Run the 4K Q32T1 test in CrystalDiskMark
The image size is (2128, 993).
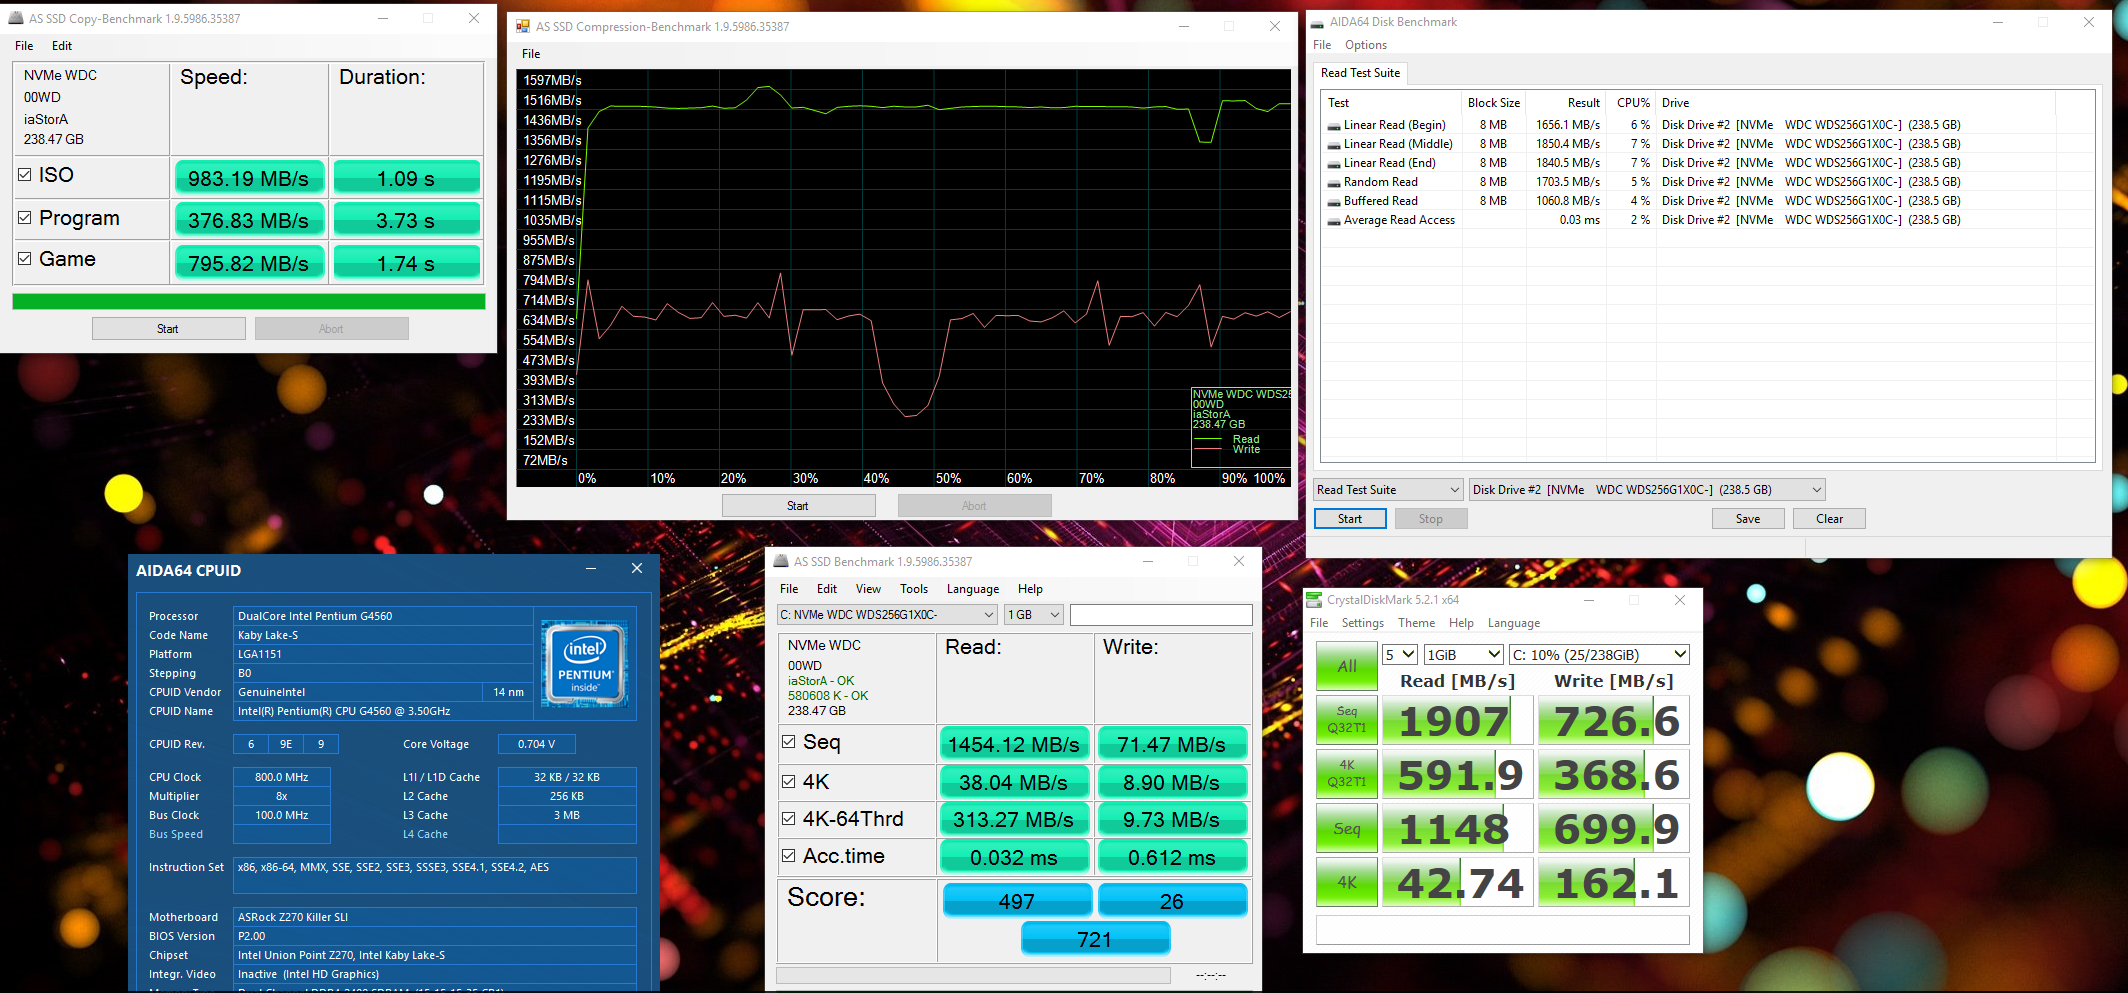1347,774
